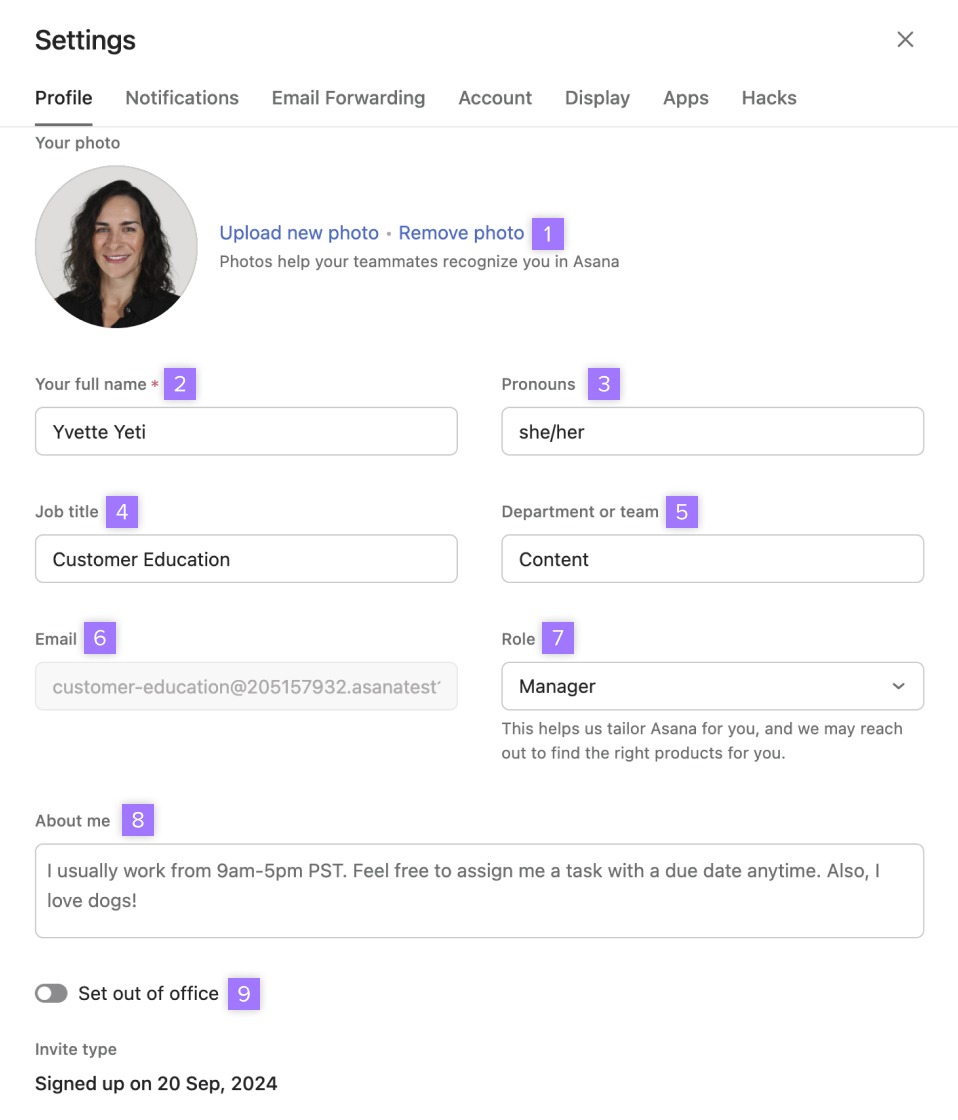Switch to the Notifications tab
The width and height of the screenshot is (958, 1120).
point(181,97)
